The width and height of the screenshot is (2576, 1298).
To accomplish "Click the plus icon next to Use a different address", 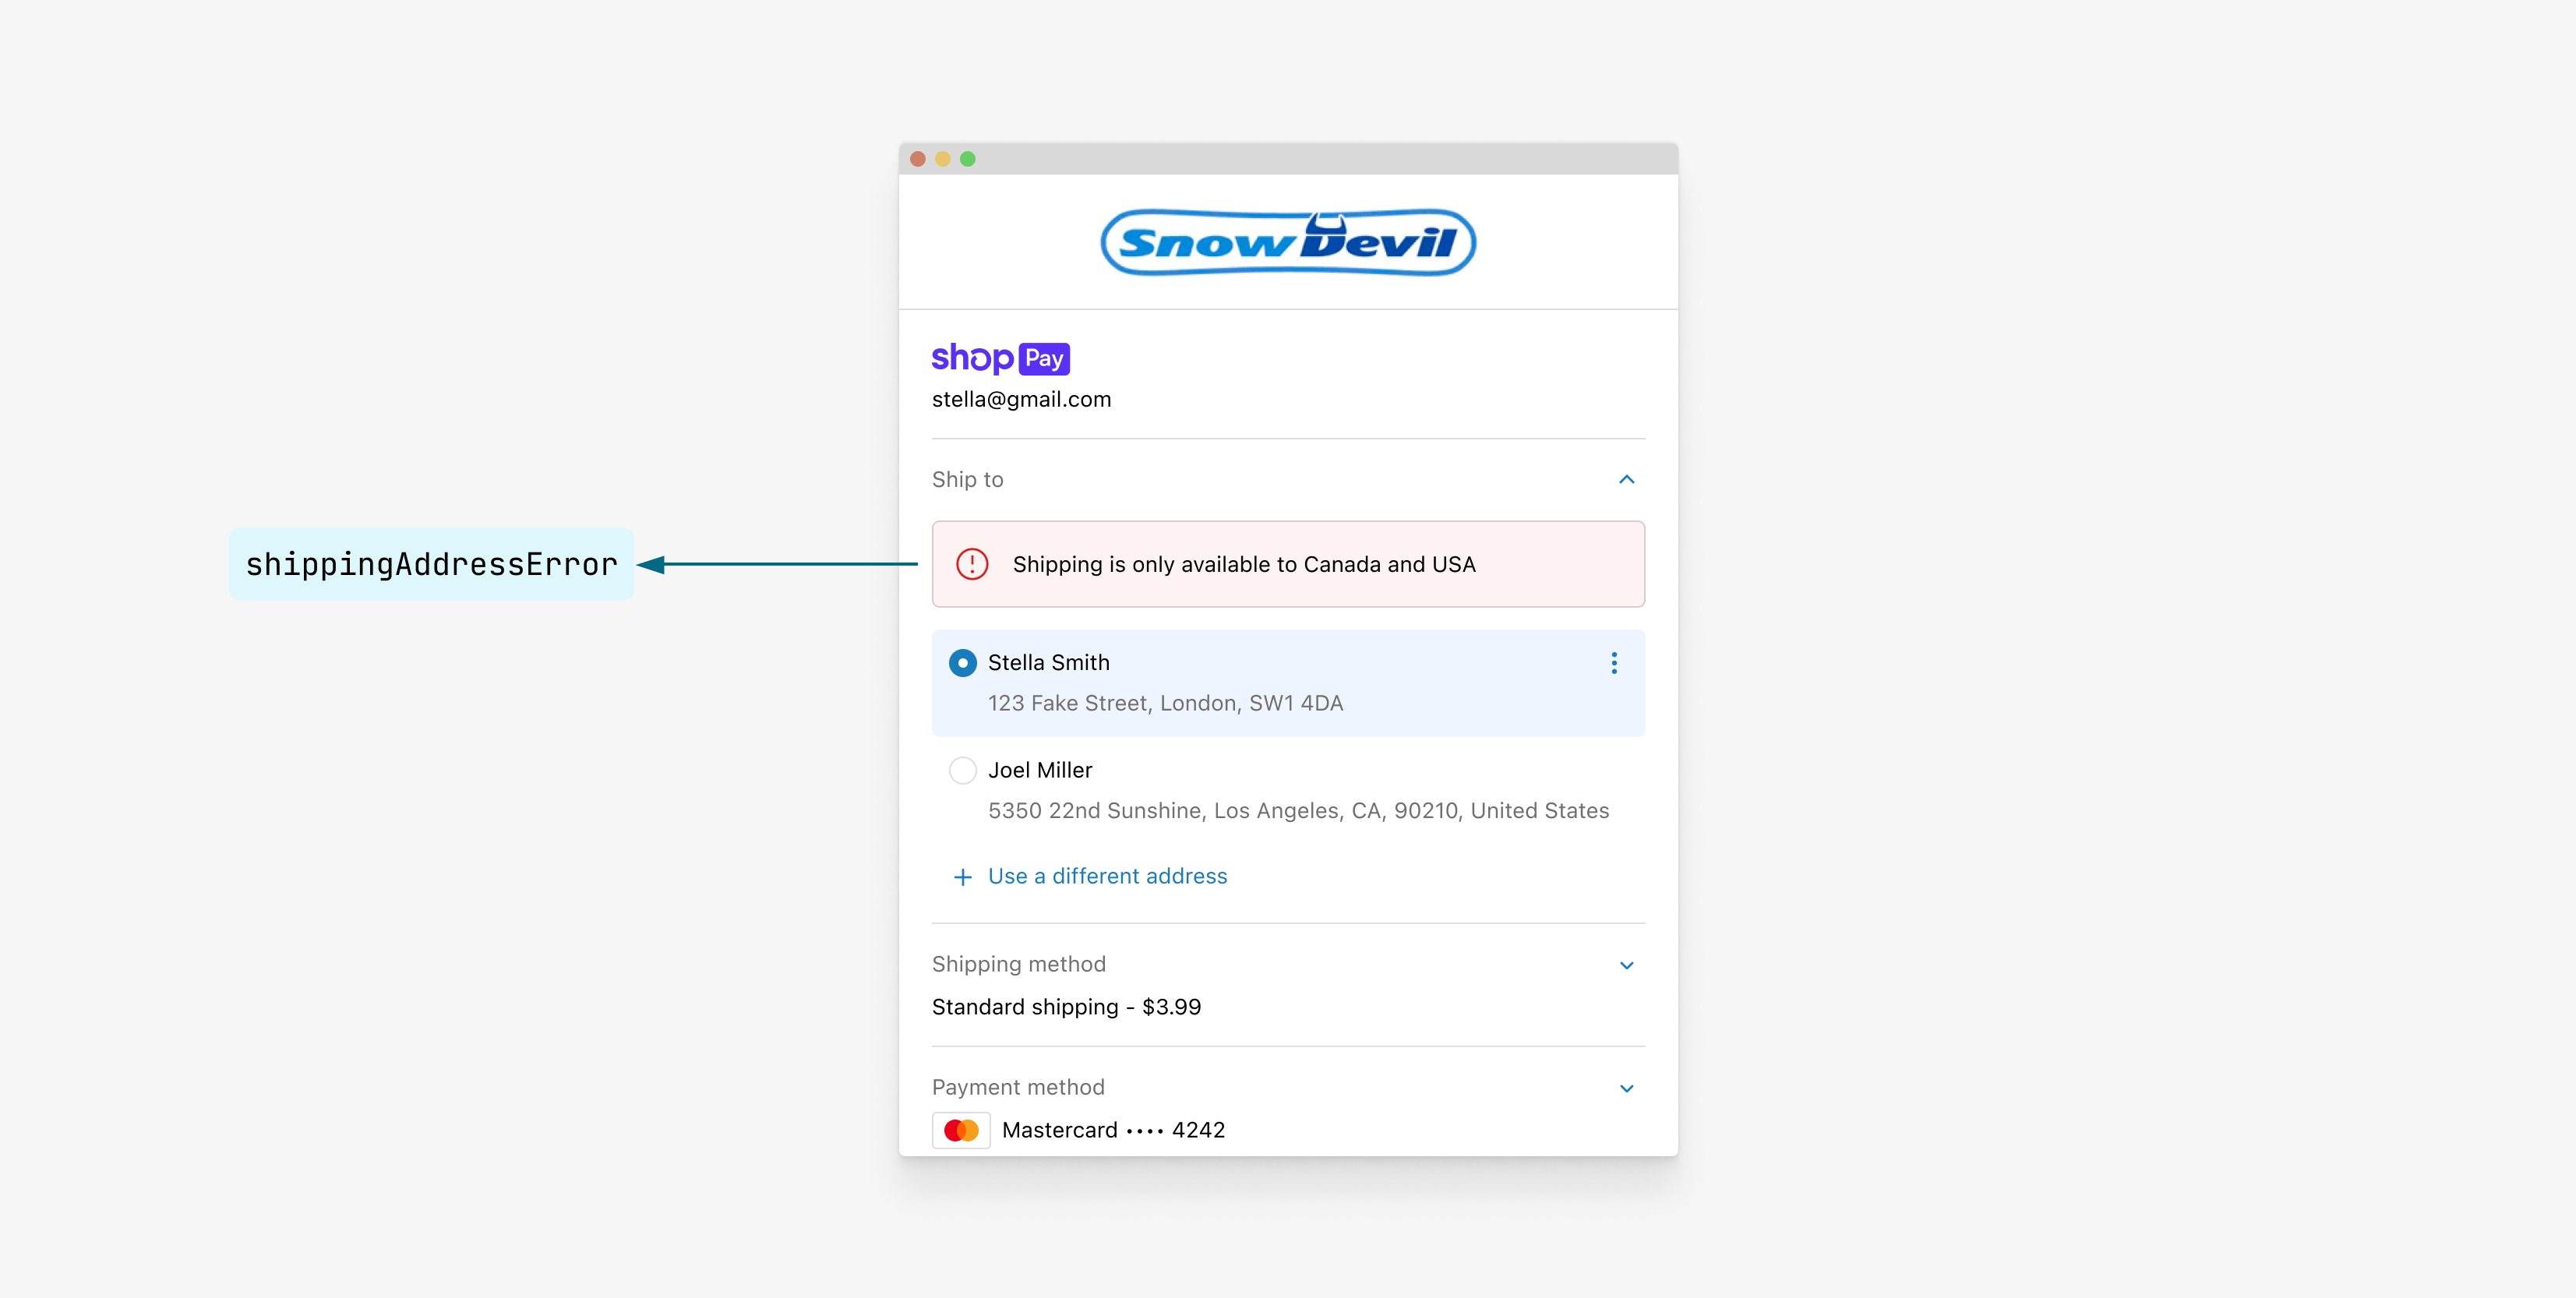I will 962,877.
